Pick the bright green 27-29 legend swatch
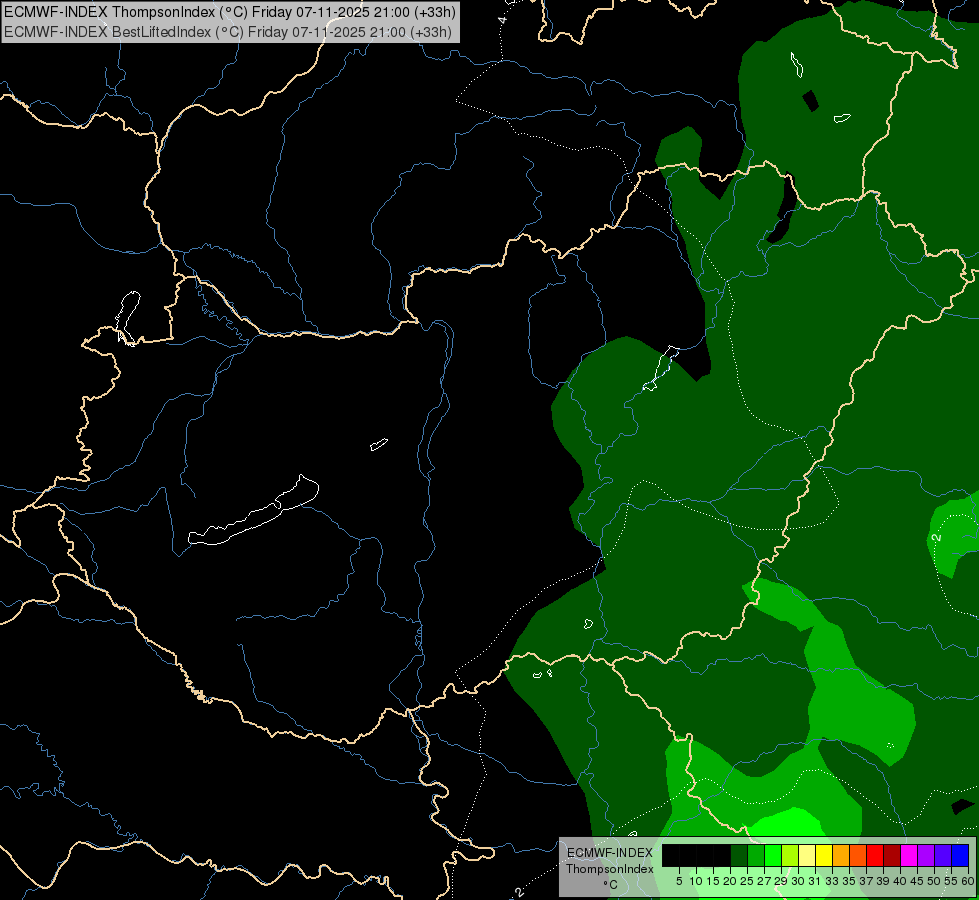The width and height of the screenshot is (979, 900). (773, 856)
